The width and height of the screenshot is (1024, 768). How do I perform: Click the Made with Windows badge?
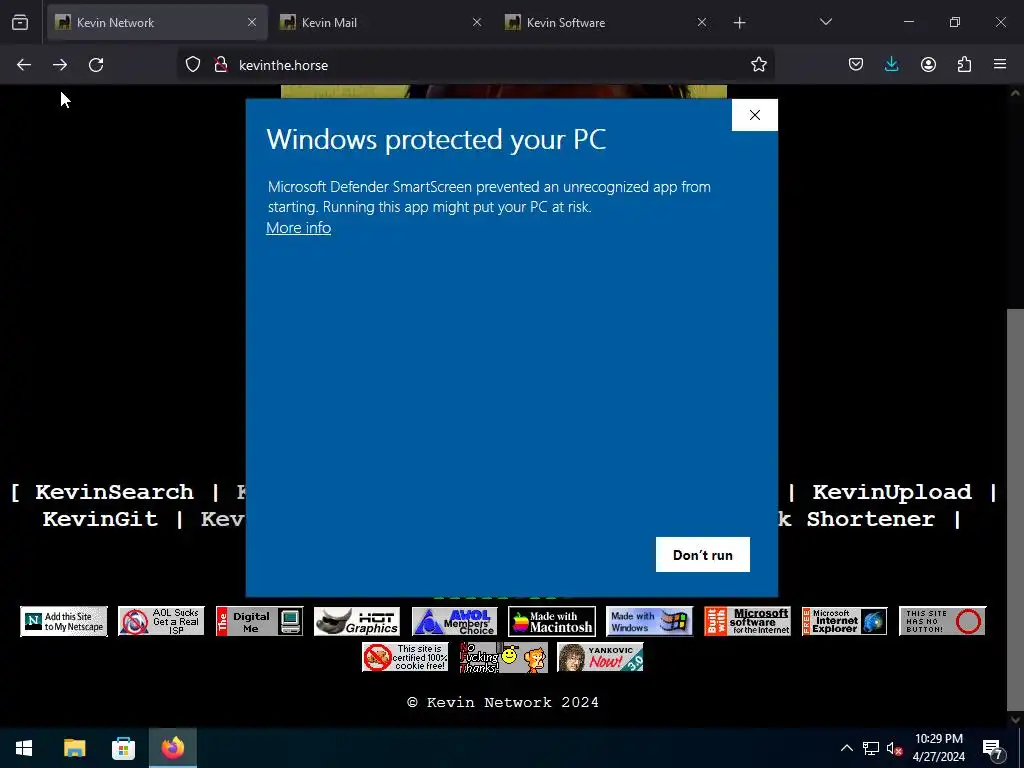coord(650,621)
